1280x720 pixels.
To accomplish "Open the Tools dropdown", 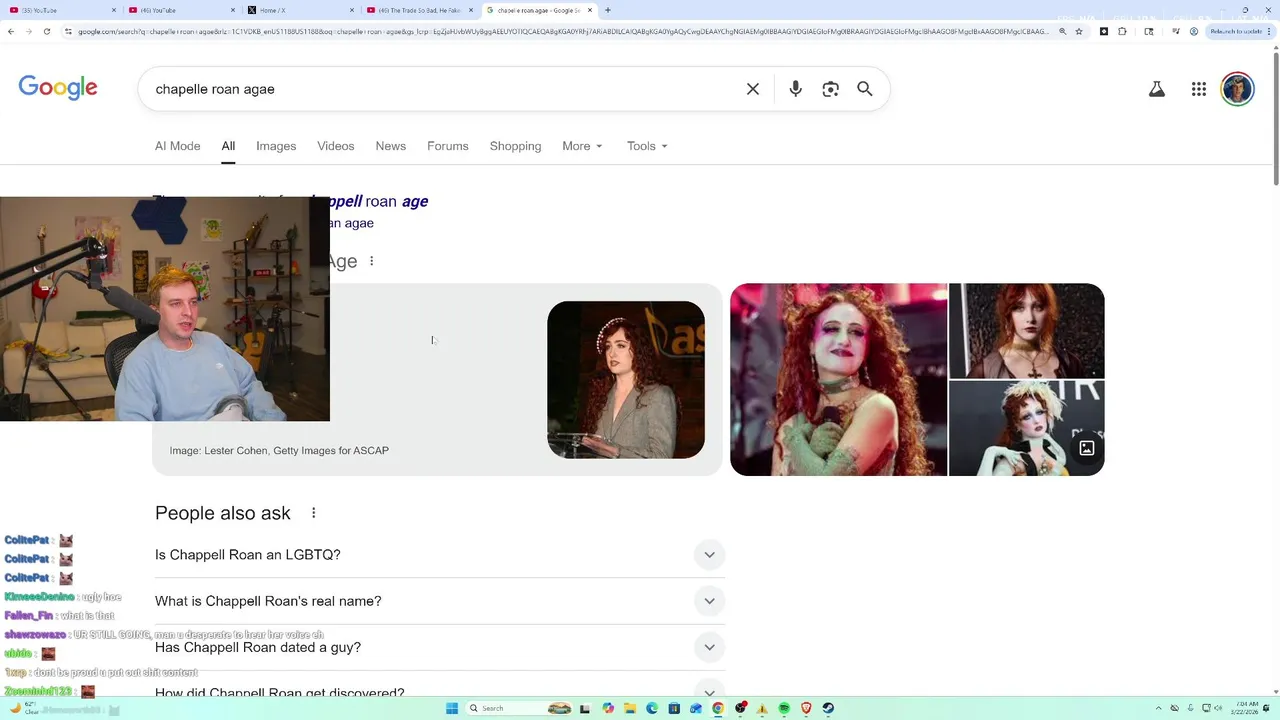I will 647,146.
